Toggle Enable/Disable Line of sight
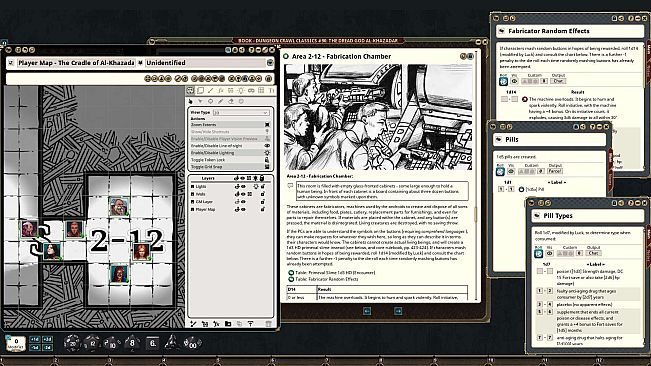This screenshot has width=651, height=366. click(230, 146)
